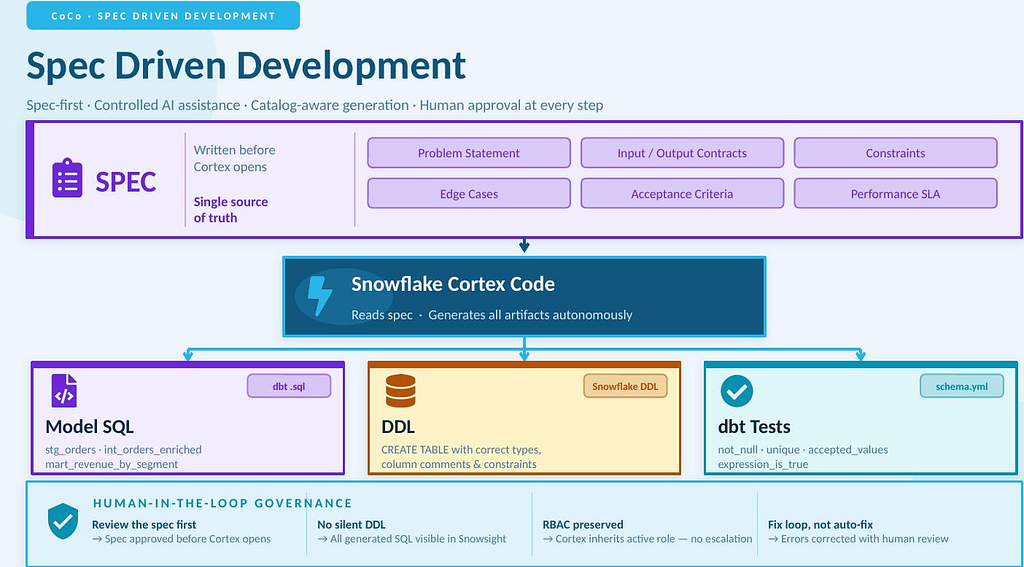Select the Problem Statement box
Viewport: 1024px width, 567px height.
pos(469,153)
